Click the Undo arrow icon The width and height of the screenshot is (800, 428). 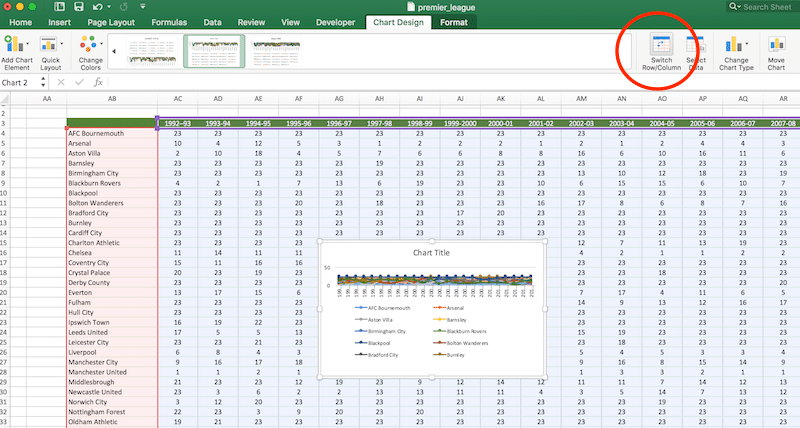97,7
